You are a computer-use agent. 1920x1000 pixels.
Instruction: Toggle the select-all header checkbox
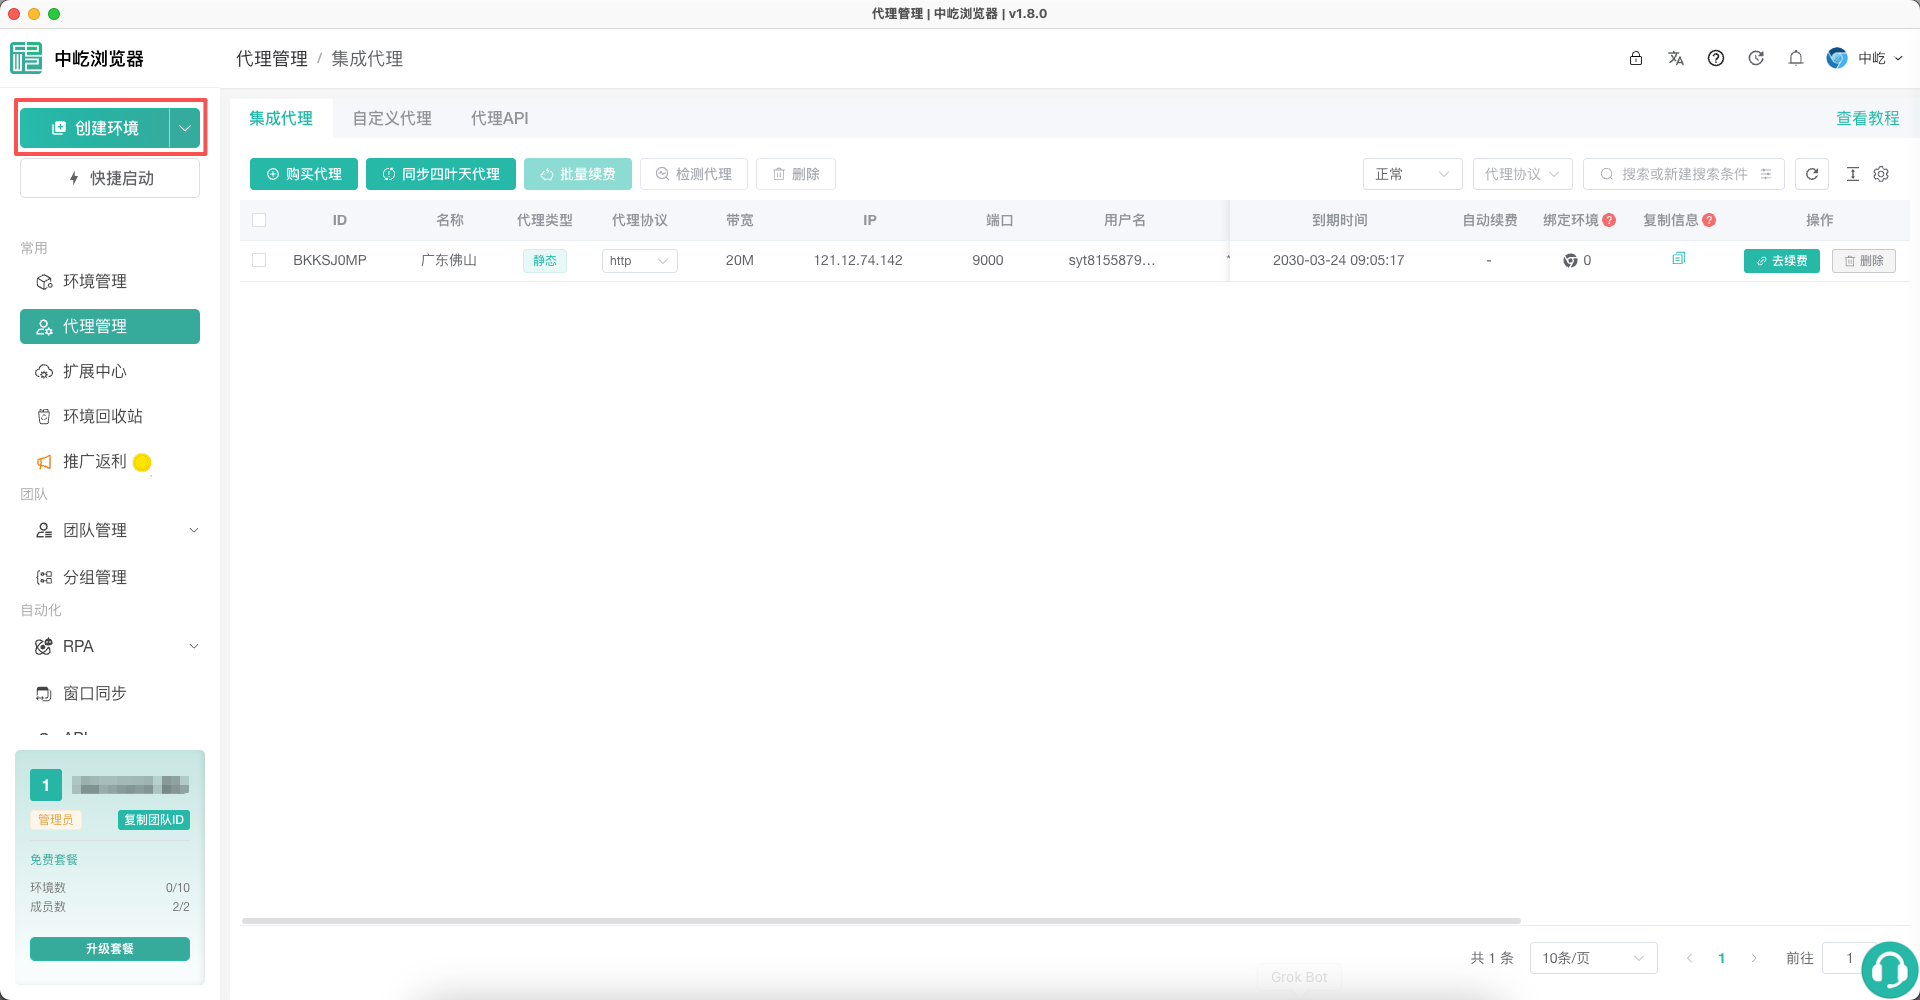pos(259,220)
